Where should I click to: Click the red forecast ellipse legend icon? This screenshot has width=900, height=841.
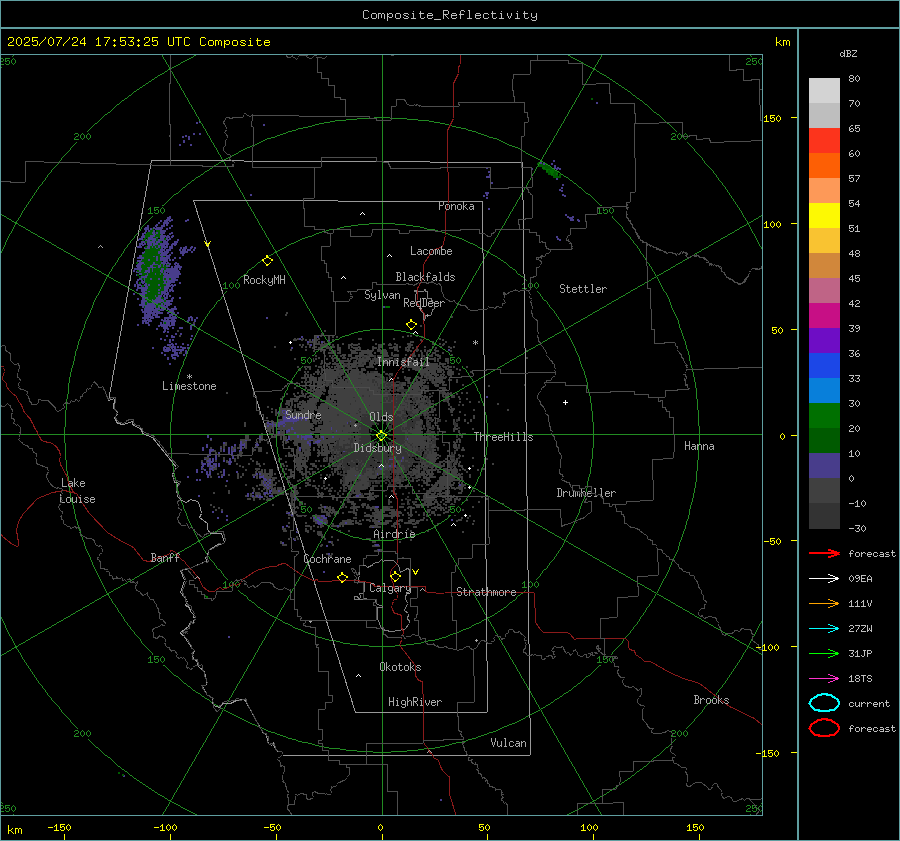coord(824,728)
